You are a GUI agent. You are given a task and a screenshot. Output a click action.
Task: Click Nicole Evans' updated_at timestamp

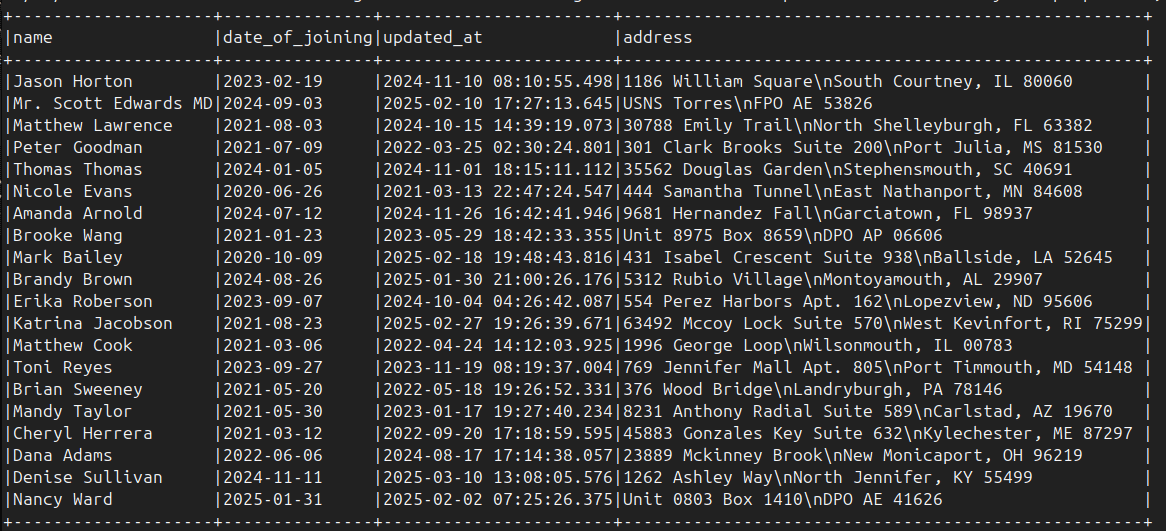coord(497,192)
